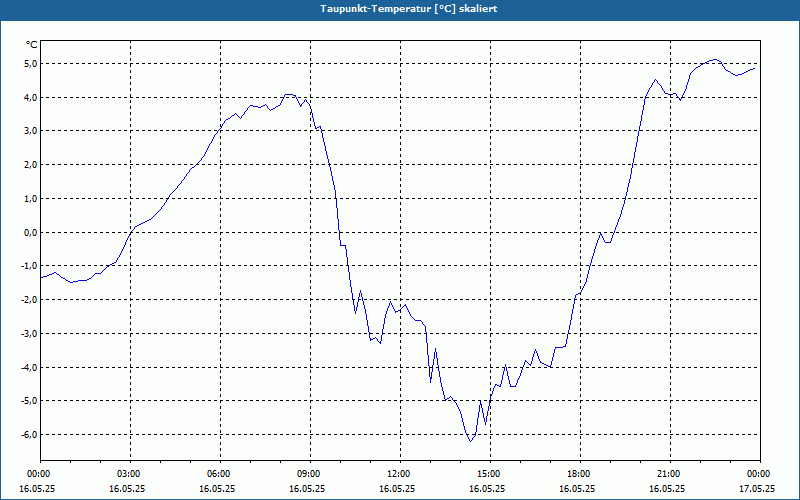Click the 16.05.25 date under 09:00
This screenshot has width=800, height=500.
[307, 488]
